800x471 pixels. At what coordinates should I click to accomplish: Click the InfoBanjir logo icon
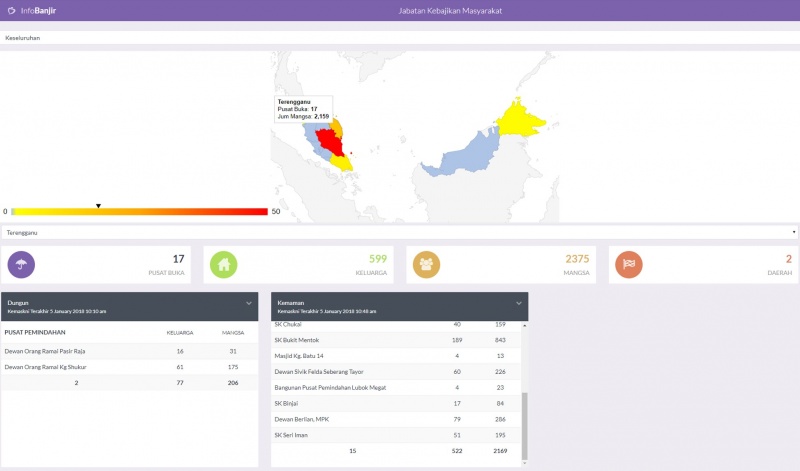point(11,10)
